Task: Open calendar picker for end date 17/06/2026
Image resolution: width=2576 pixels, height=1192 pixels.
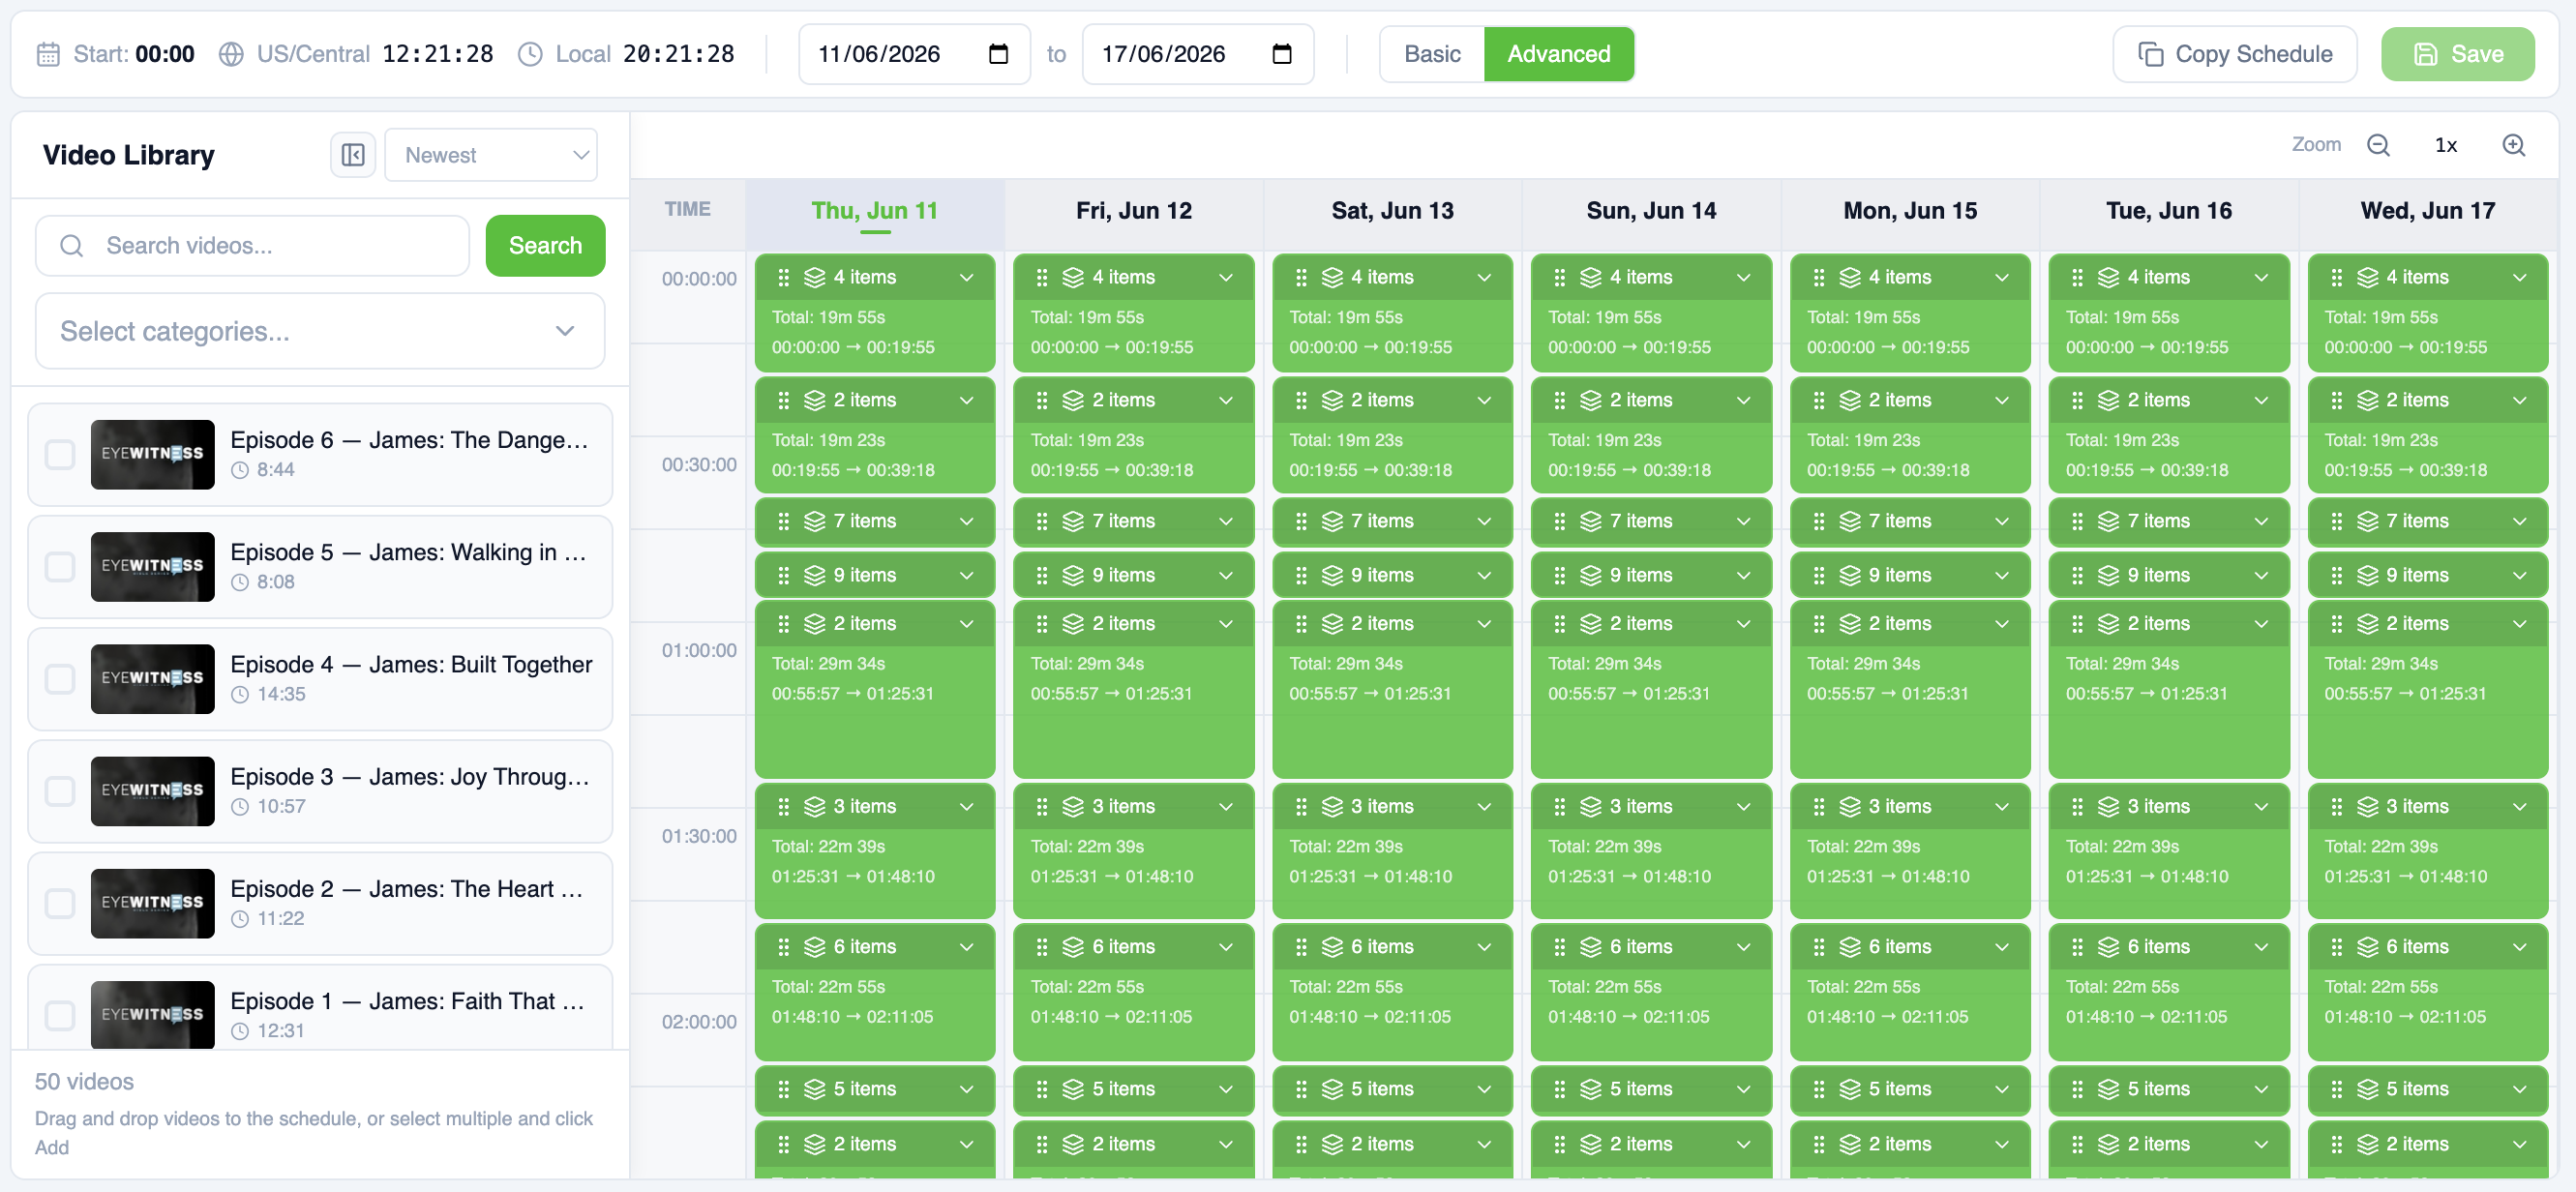Action: click(1281, 54)
